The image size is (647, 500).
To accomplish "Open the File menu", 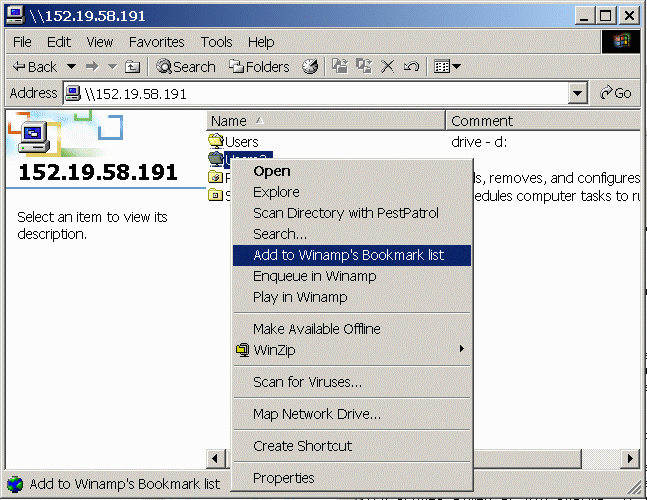I will click(x=22, y=42).
